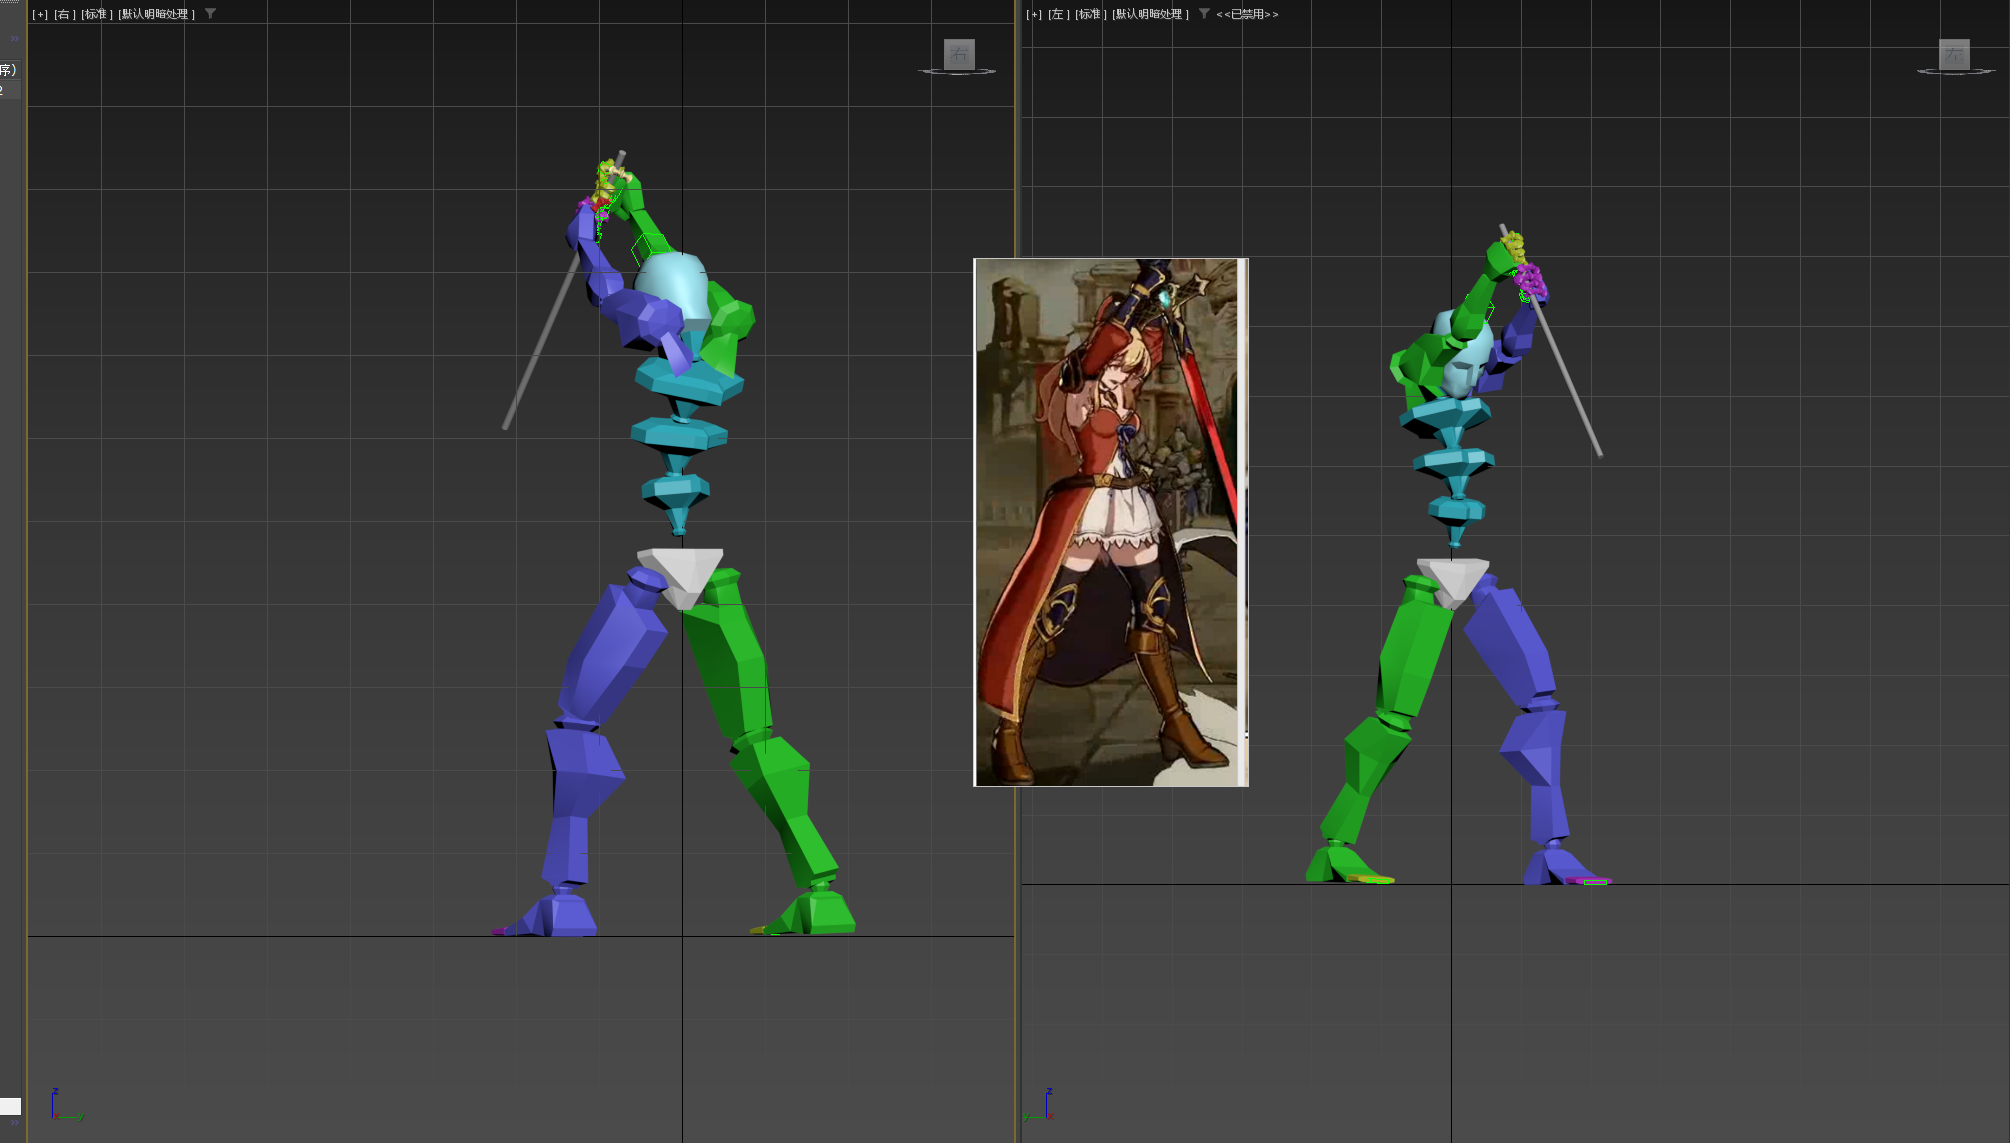Click the partially visible 序) rollout label
Viewport: 2010px width, 1143px height.
pos(7,69)
